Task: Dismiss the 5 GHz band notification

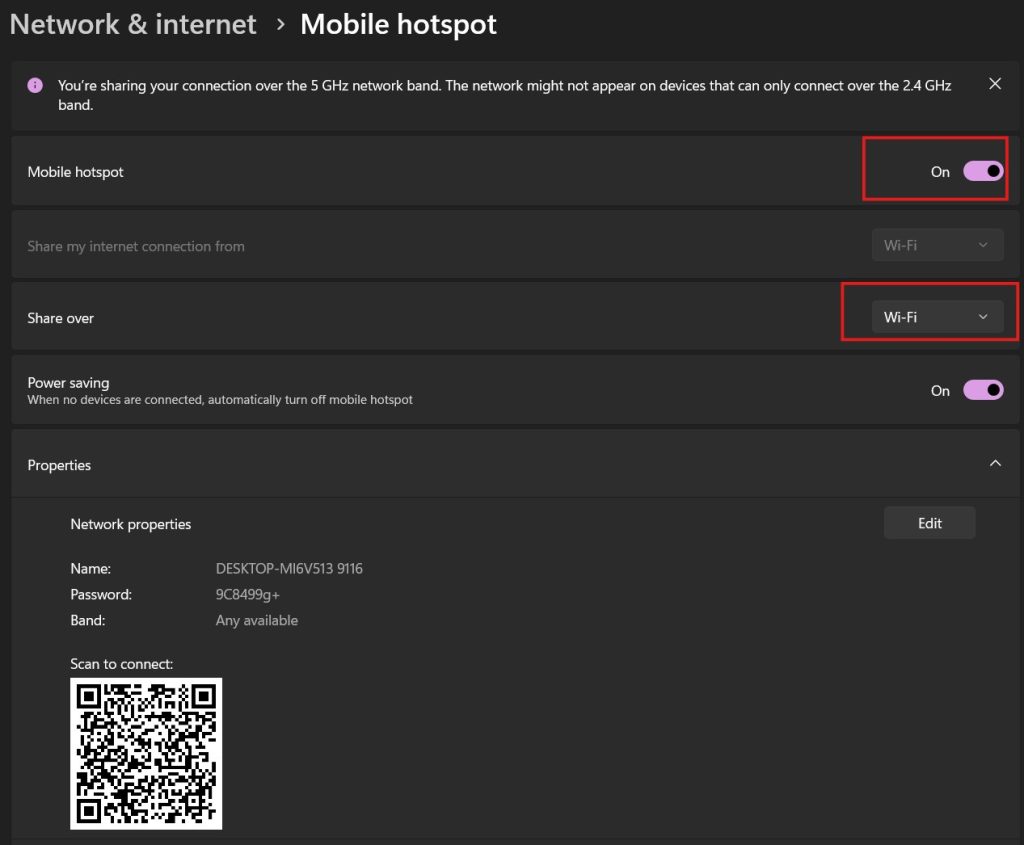Action: point(994,84)
